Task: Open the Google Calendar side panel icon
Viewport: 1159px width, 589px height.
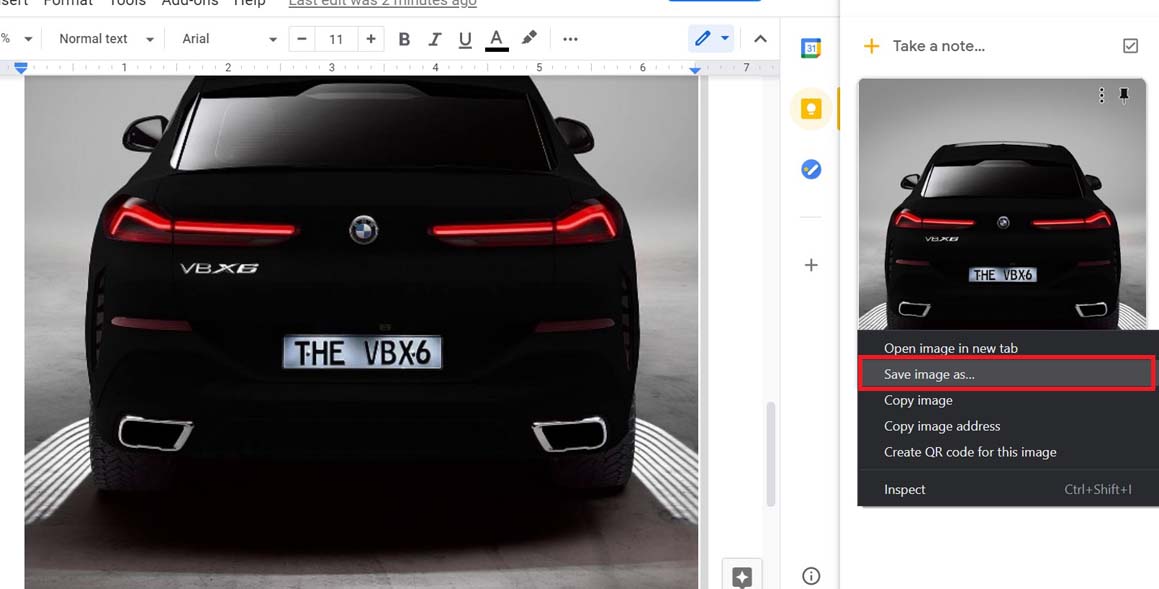Action: 811,49
